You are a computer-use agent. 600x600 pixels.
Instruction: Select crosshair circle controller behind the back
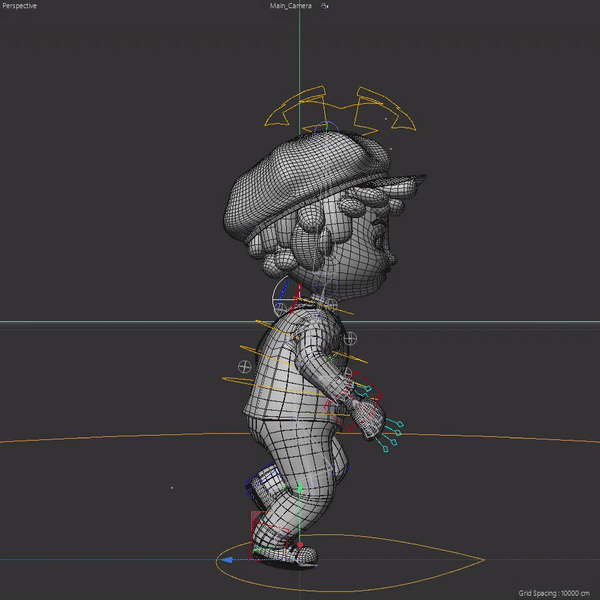pyautogui.click(x=245, y=367)
